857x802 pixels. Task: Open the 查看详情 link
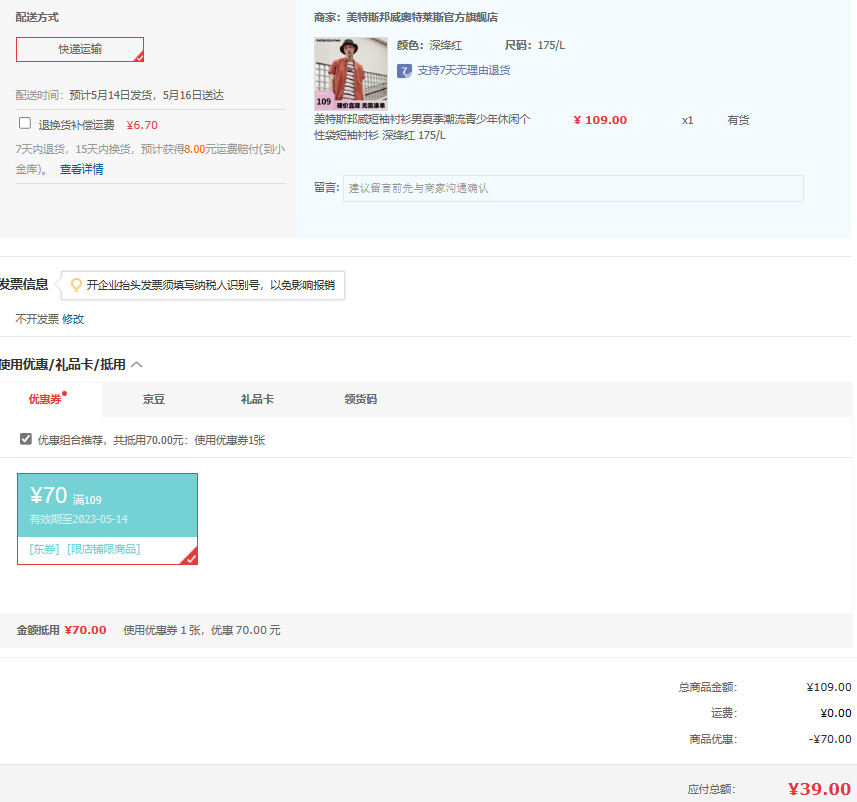(81, 169)
